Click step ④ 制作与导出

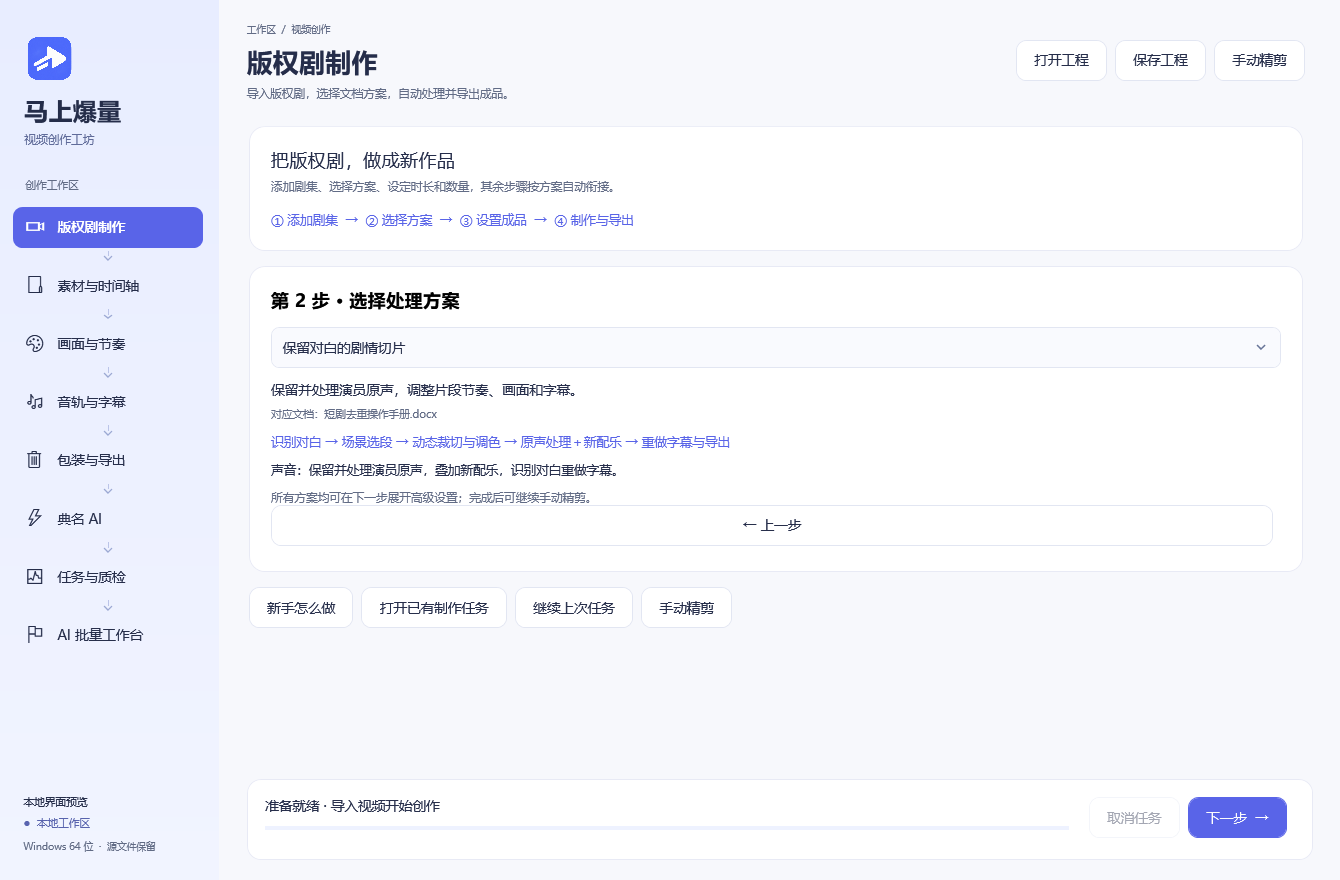[594, 220]
